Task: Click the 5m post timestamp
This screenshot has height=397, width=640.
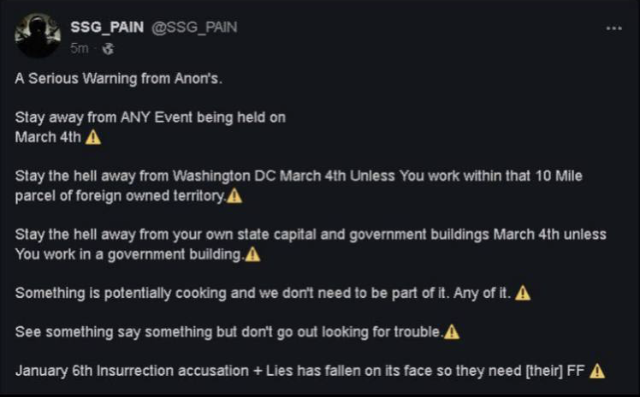Action: click(x=79, y=49)
